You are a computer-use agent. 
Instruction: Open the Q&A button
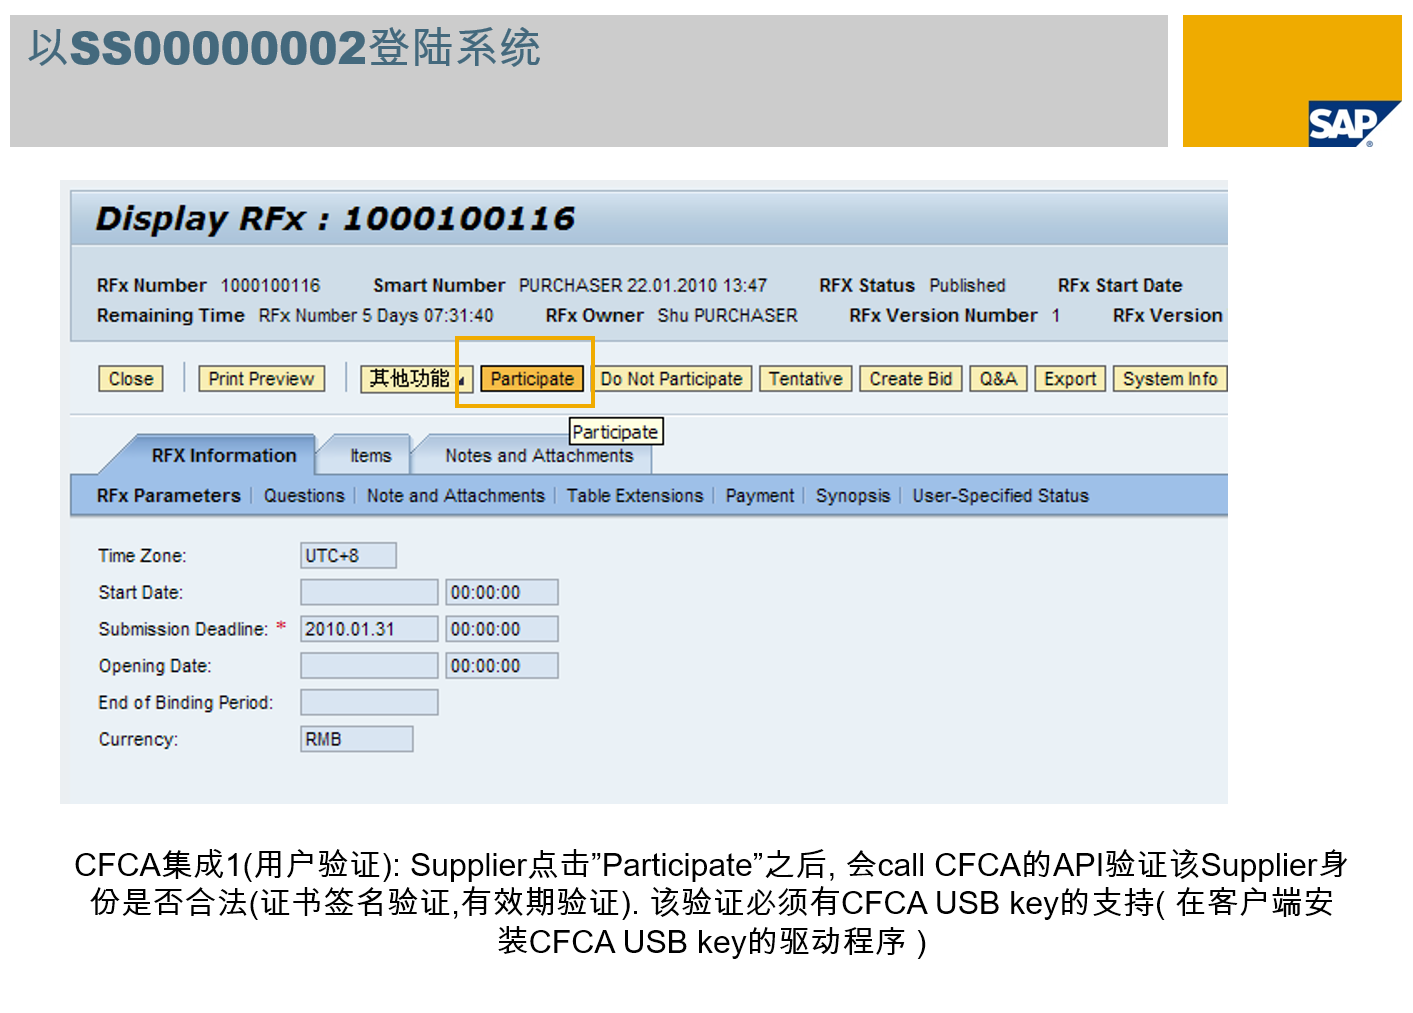pos(998,379)
